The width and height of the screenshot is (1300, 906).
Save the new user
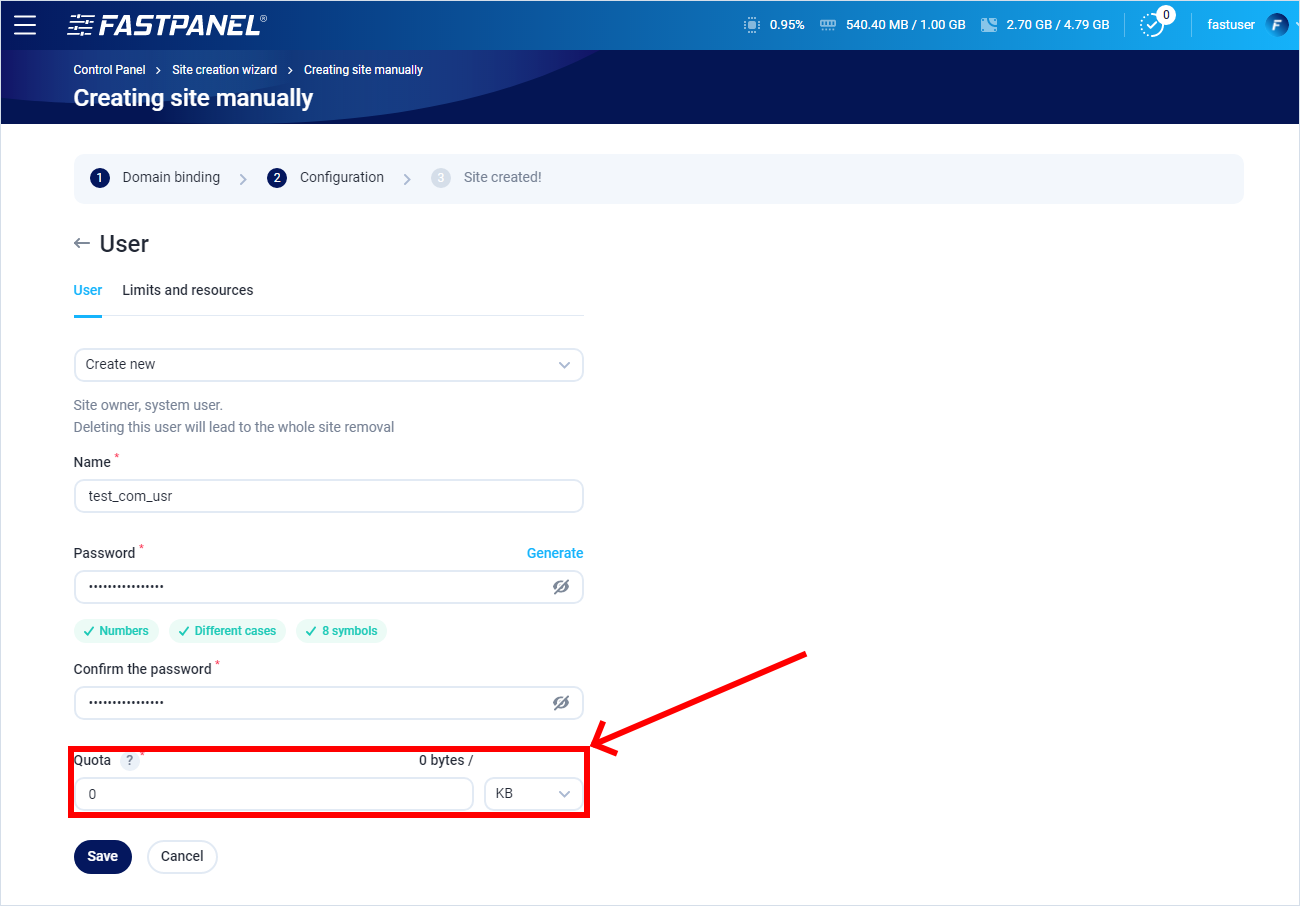(x=103, y=857)
